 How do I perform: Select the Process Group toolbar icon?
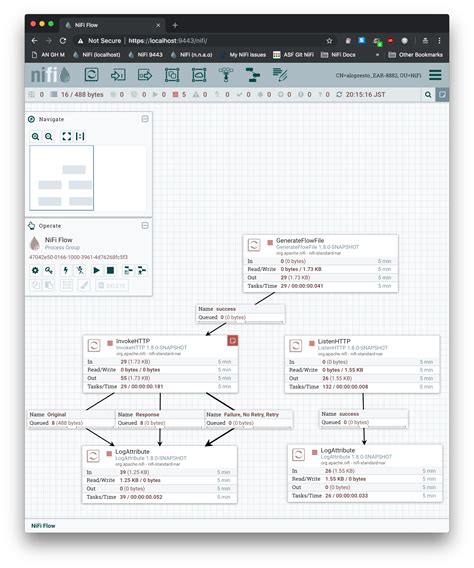[x=172, y=75]
